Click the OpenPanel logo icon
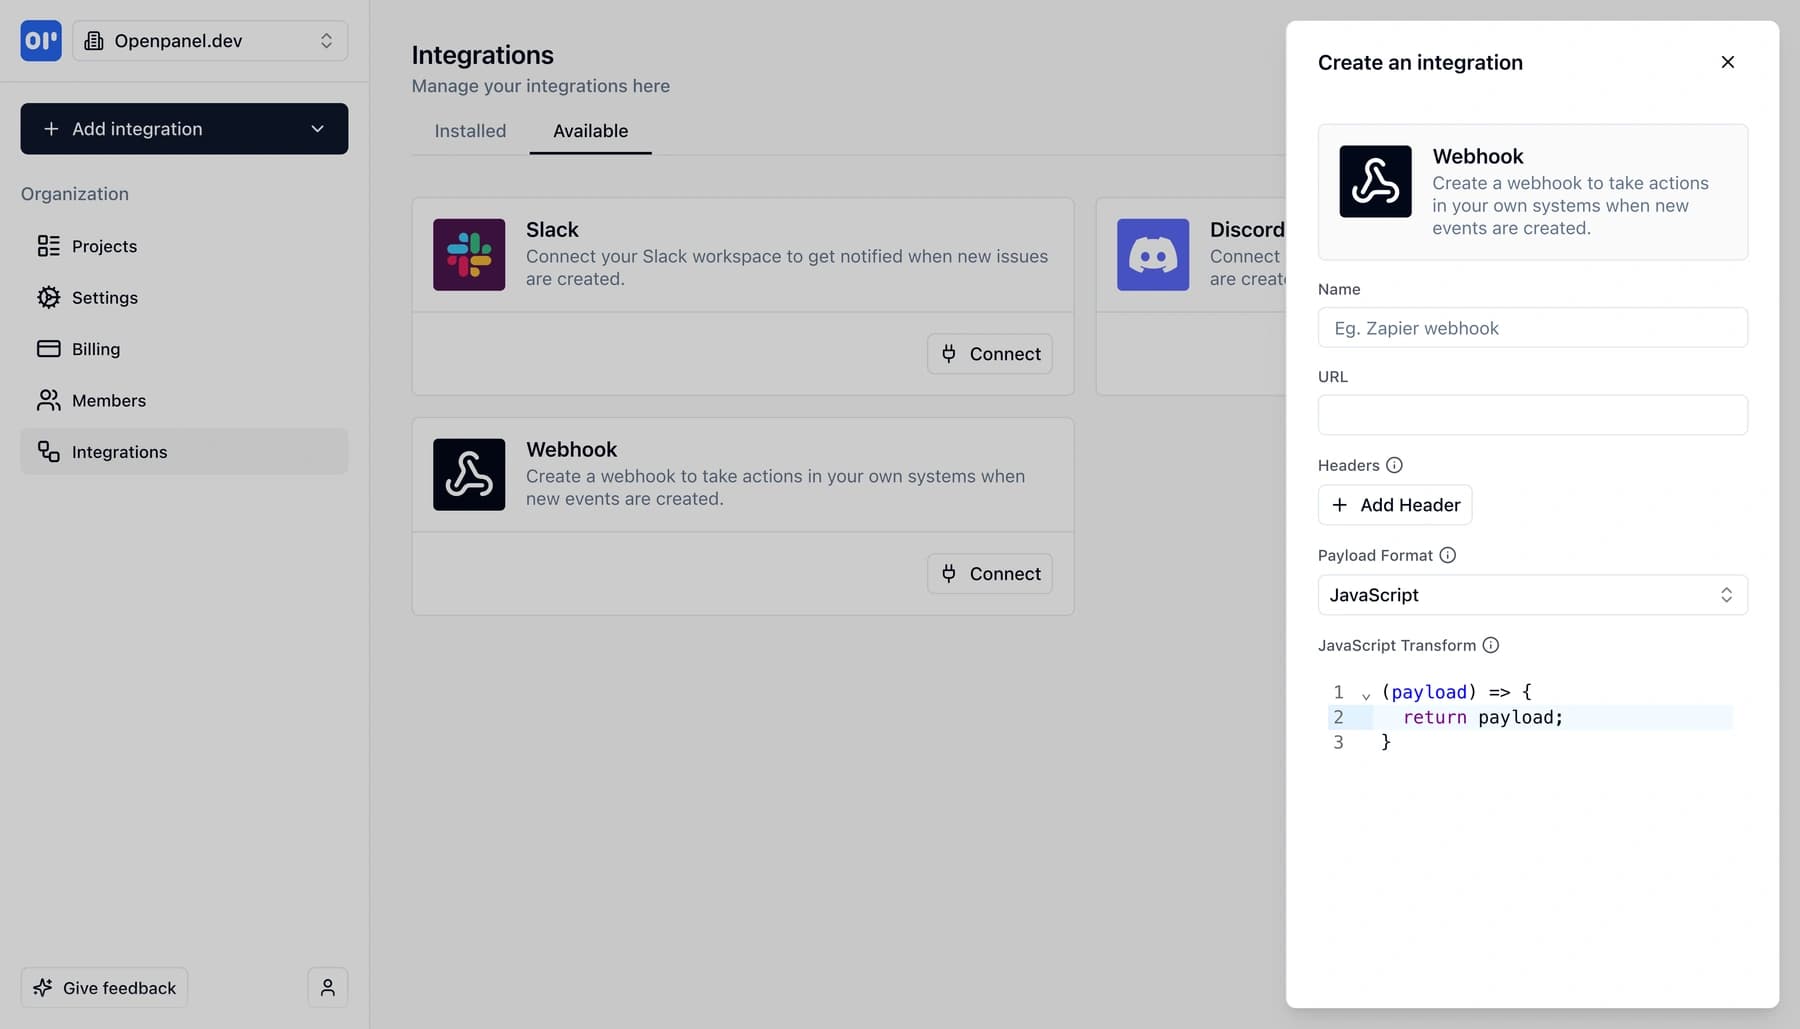 coord(40,41)
